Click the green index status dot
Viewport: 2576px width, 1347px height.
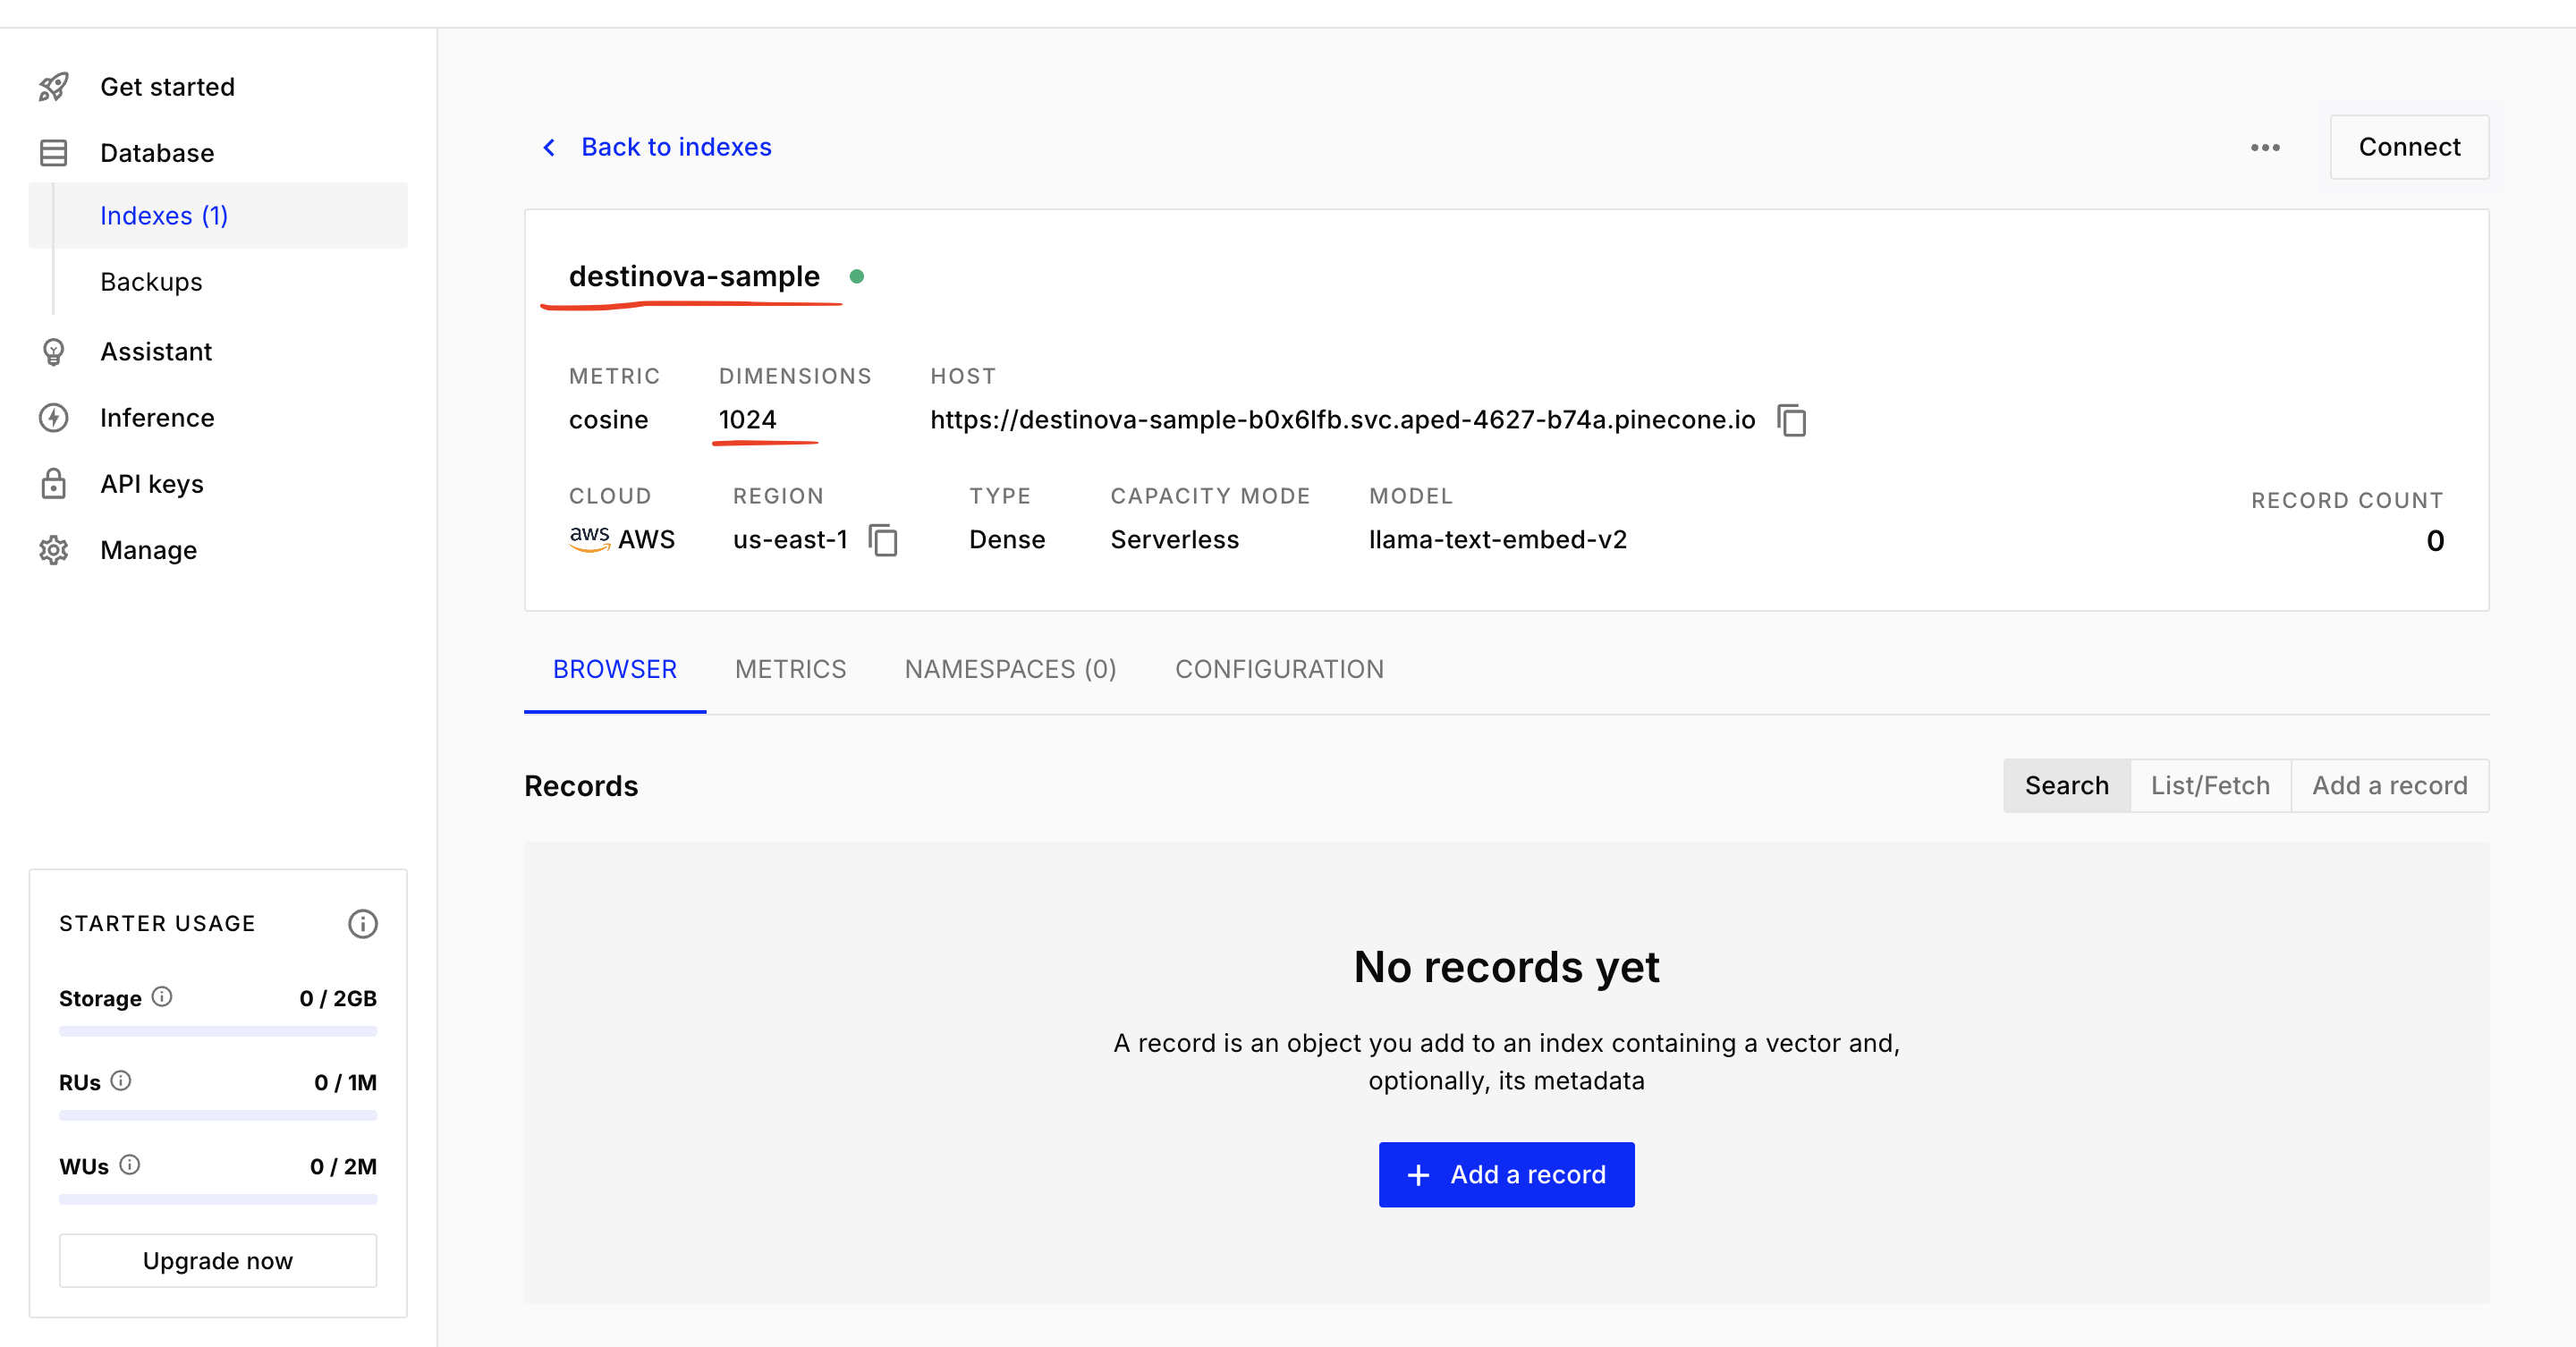[x=857, y=276]
